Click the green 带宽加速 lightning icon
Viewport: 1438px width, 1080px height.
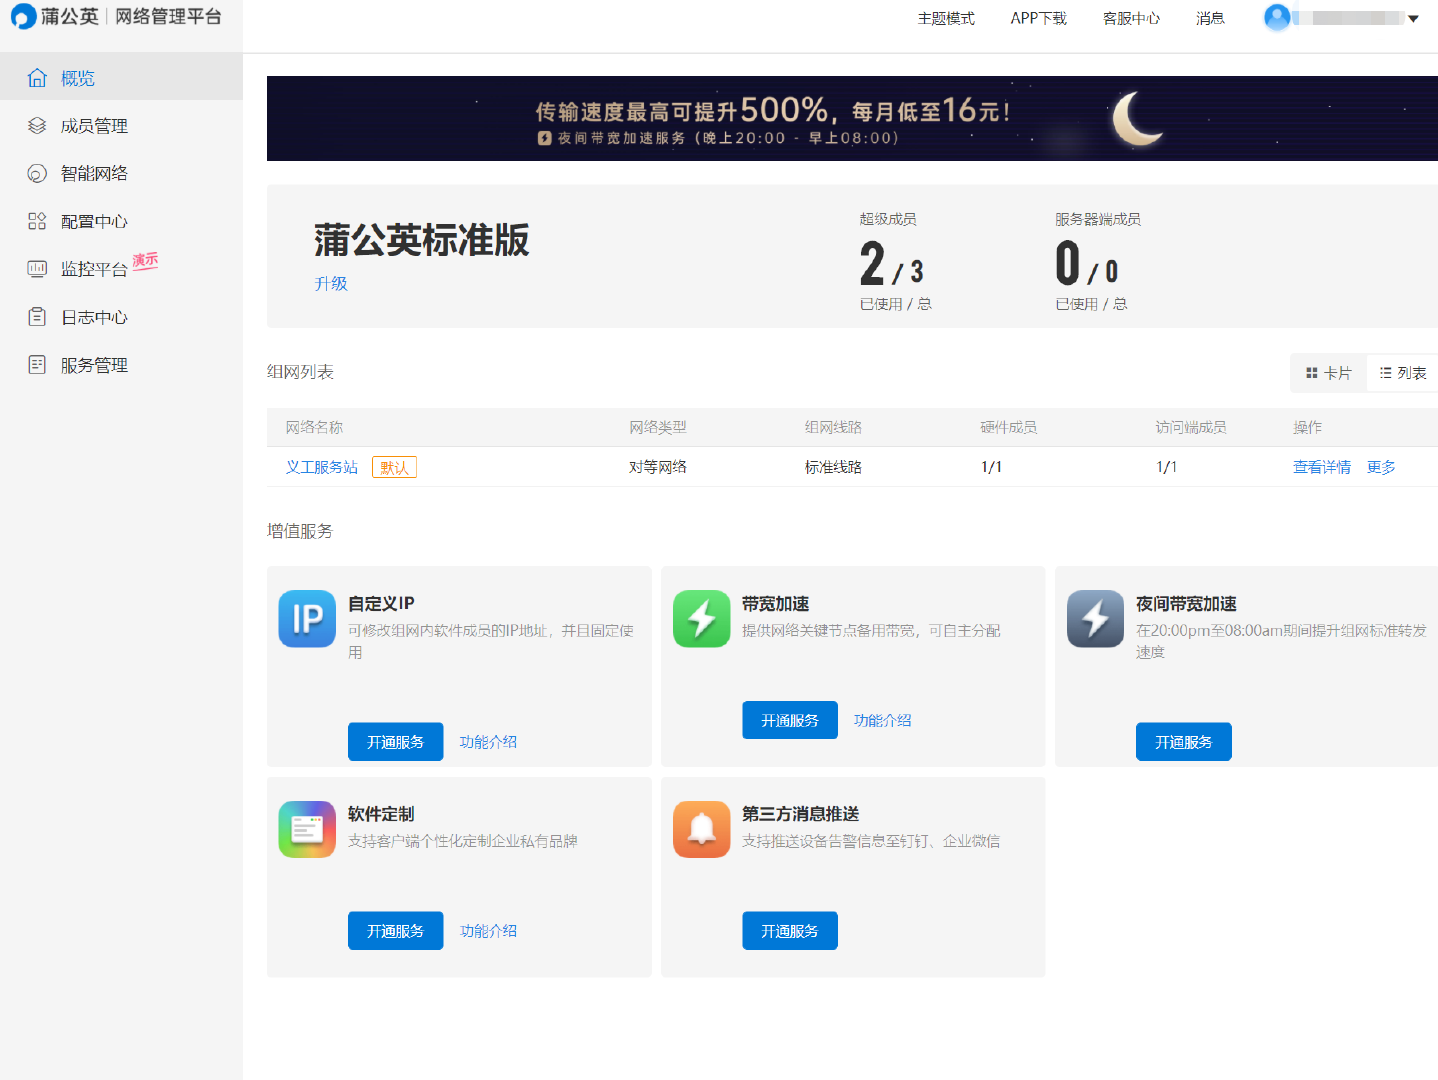tap(702, 619)
